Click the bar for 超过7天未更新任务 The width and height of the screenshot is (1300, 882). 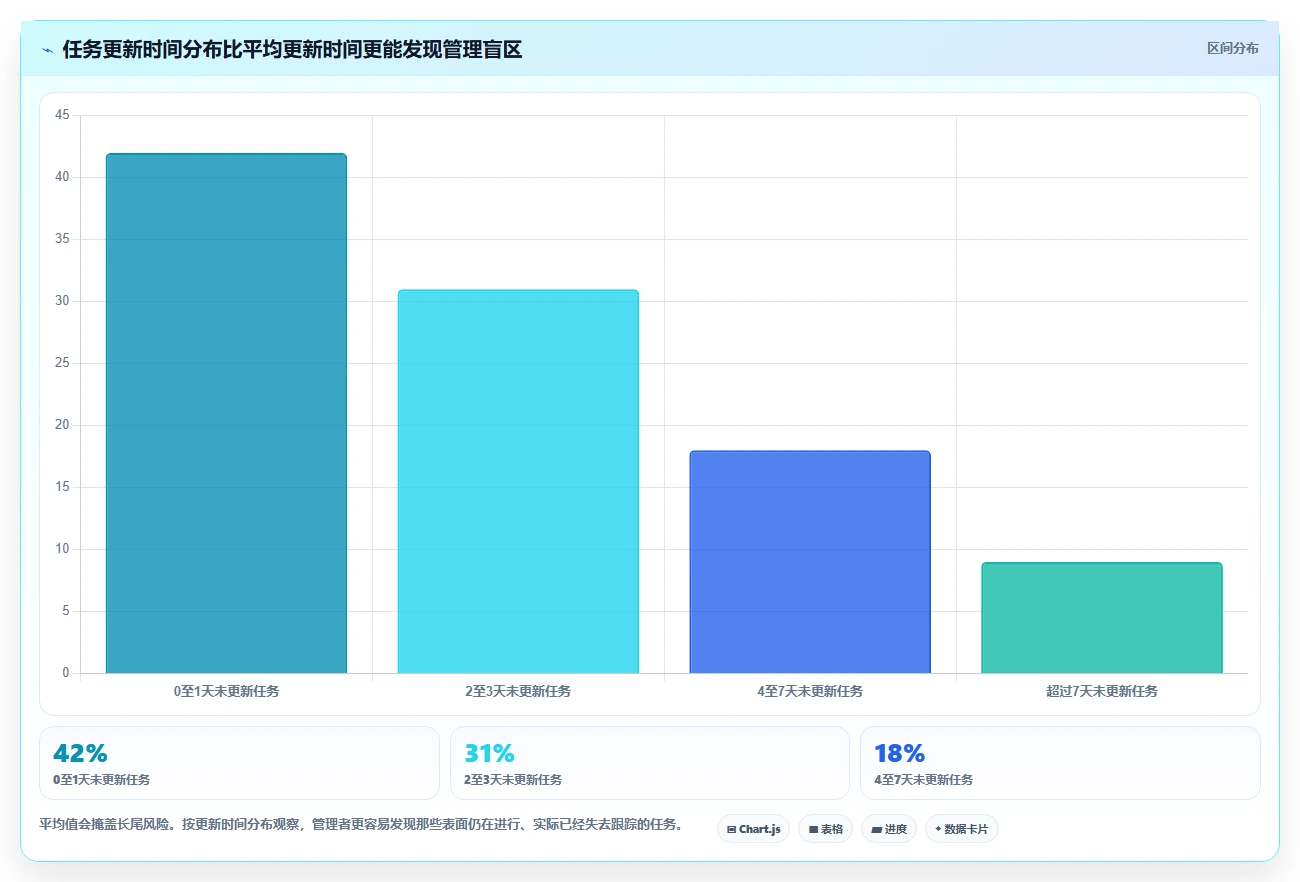1102,618
